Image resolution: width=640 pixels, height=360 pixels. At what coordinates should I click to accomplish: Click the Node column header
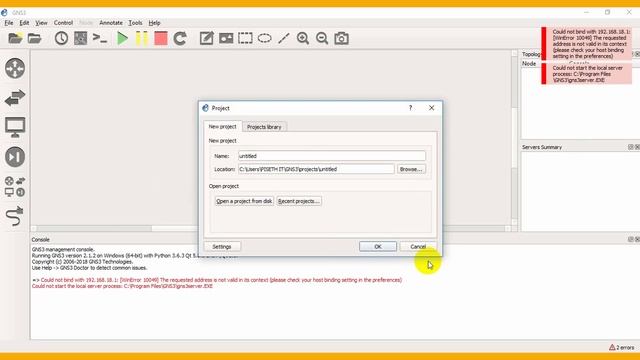(x=529, y=64)
